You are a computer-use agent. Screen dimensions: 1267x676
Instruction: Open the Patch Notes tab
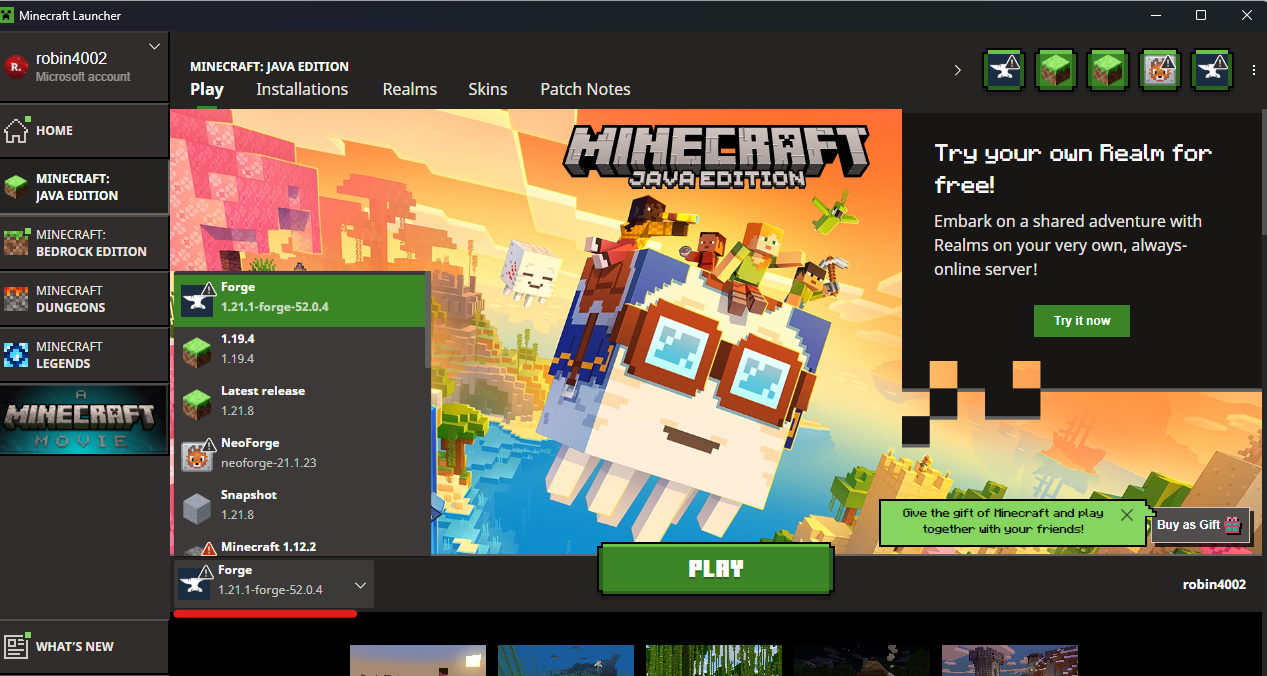tap(585, 89)
